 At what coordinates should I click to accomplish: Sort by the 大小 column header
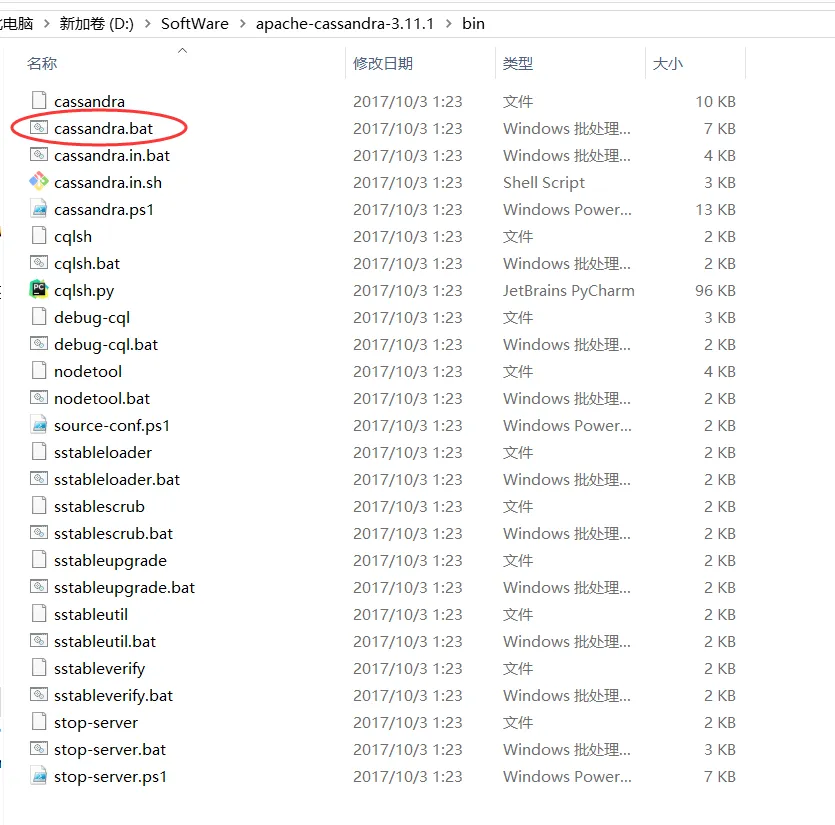click(x=668, y=63)
